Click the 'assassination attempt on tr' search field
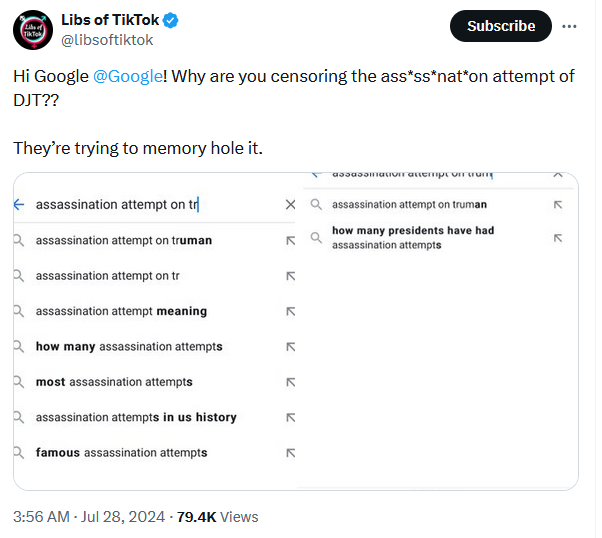Image resolution: width=602 pixels, height=538 pixels. pyautogui.click(x=154, y=205)
